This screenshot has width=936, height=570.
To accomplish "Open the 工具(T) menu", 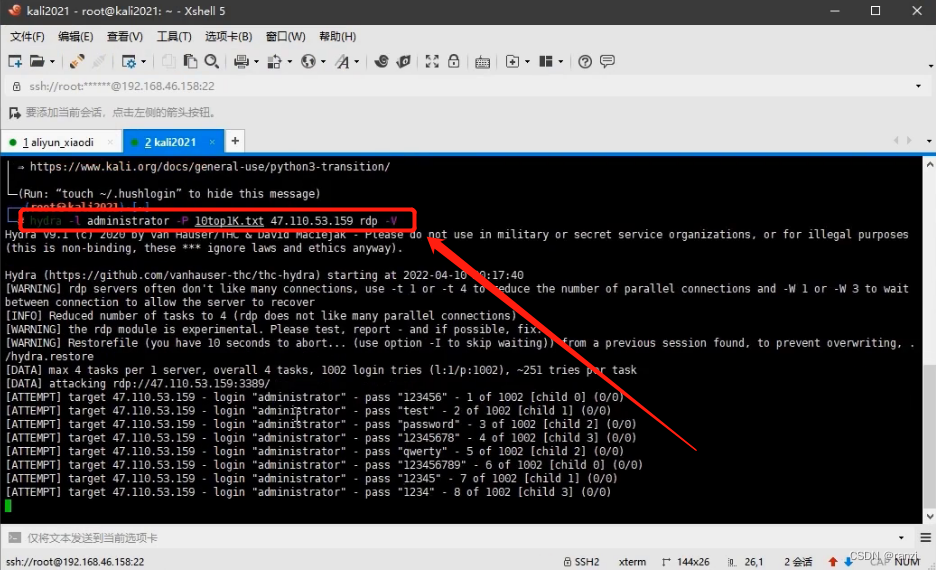I will (x=174, y=36).
